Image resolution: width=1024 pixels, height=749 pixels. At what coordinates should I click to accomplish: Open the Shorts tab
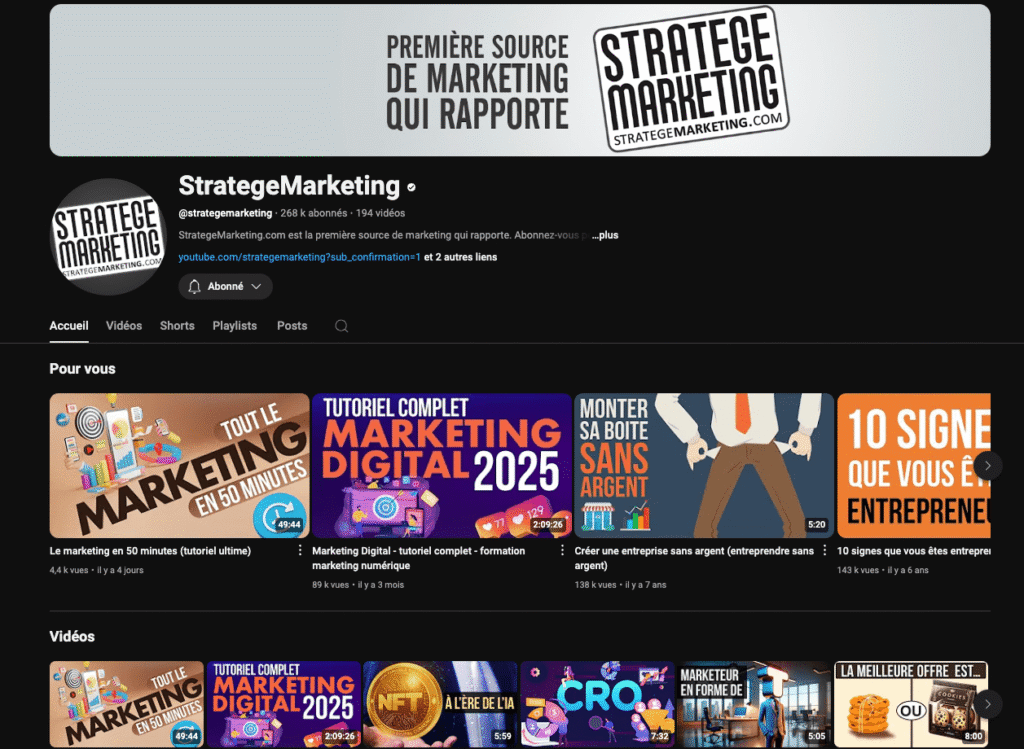(x=177, y=326)
